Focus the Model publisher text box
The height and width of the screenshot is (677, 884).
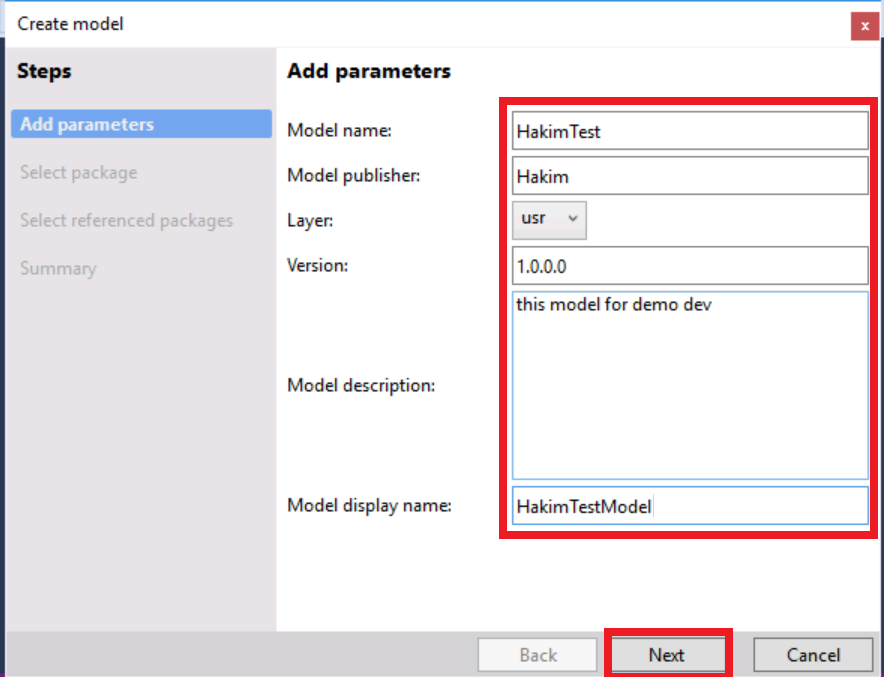tap(689, 177)
